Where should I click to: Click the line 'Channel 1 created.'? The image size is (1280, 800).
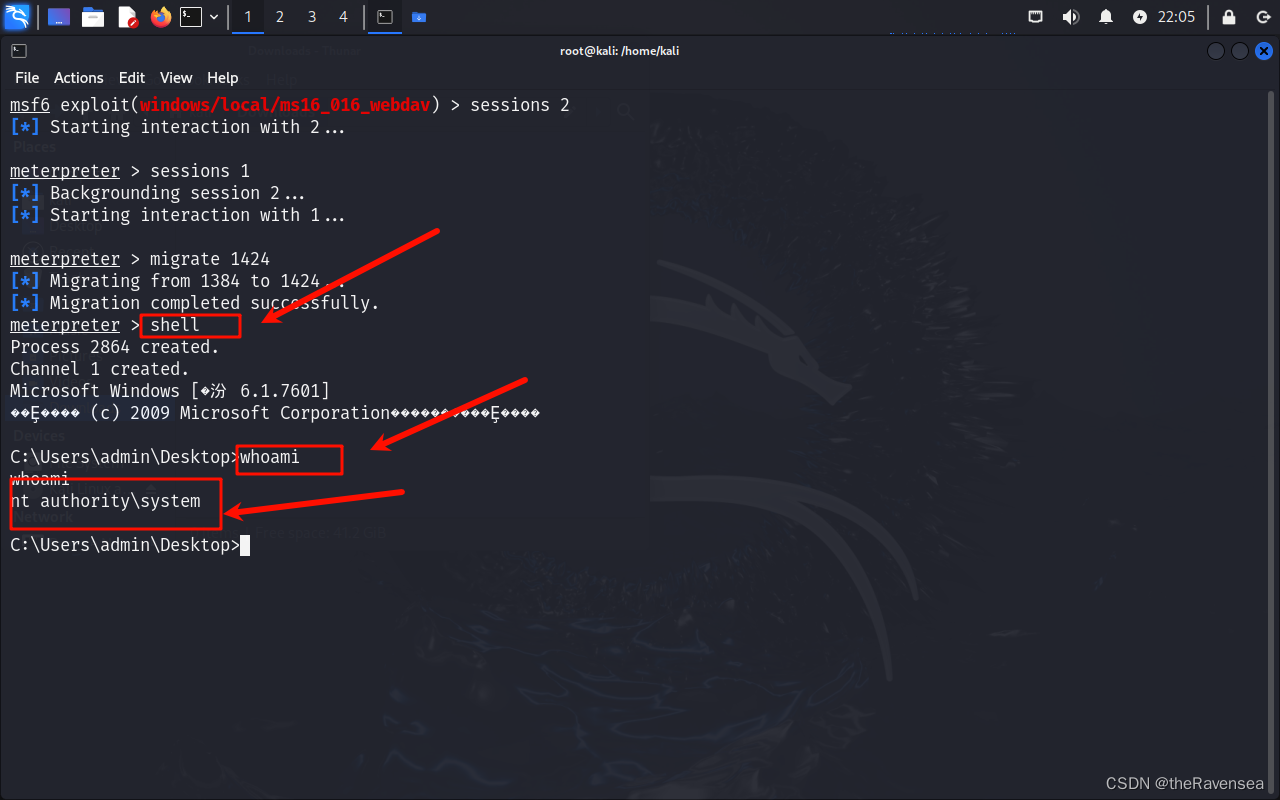click(x=100, y=369)
